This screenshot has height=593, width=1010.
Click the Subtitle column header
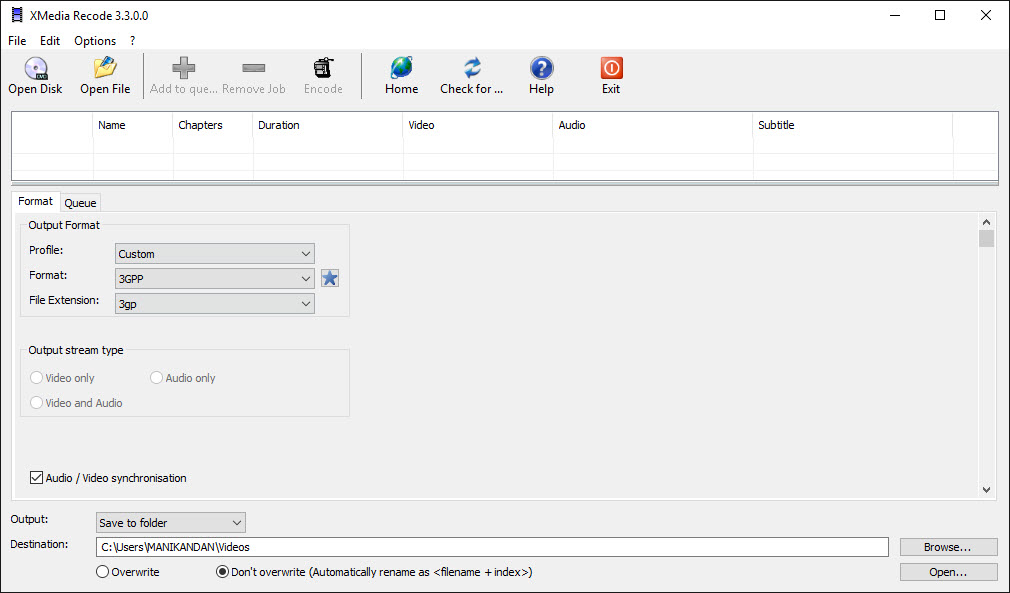(853, 125)
